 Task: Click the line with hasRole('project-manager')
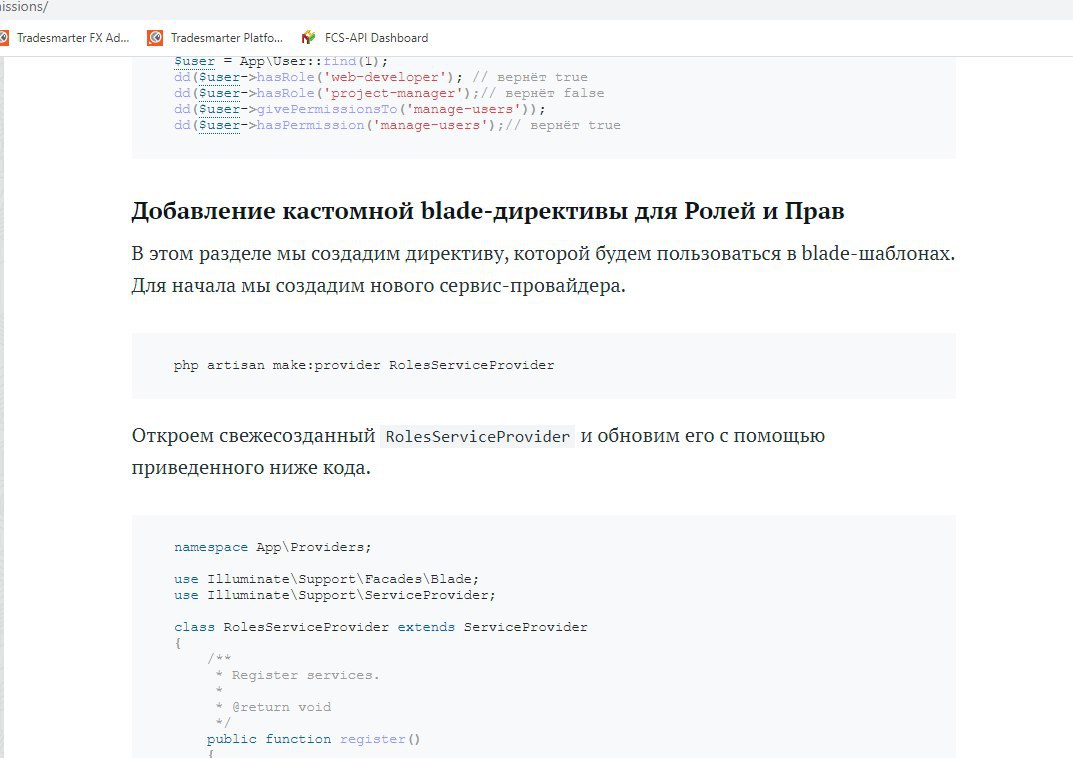[389, 93]
